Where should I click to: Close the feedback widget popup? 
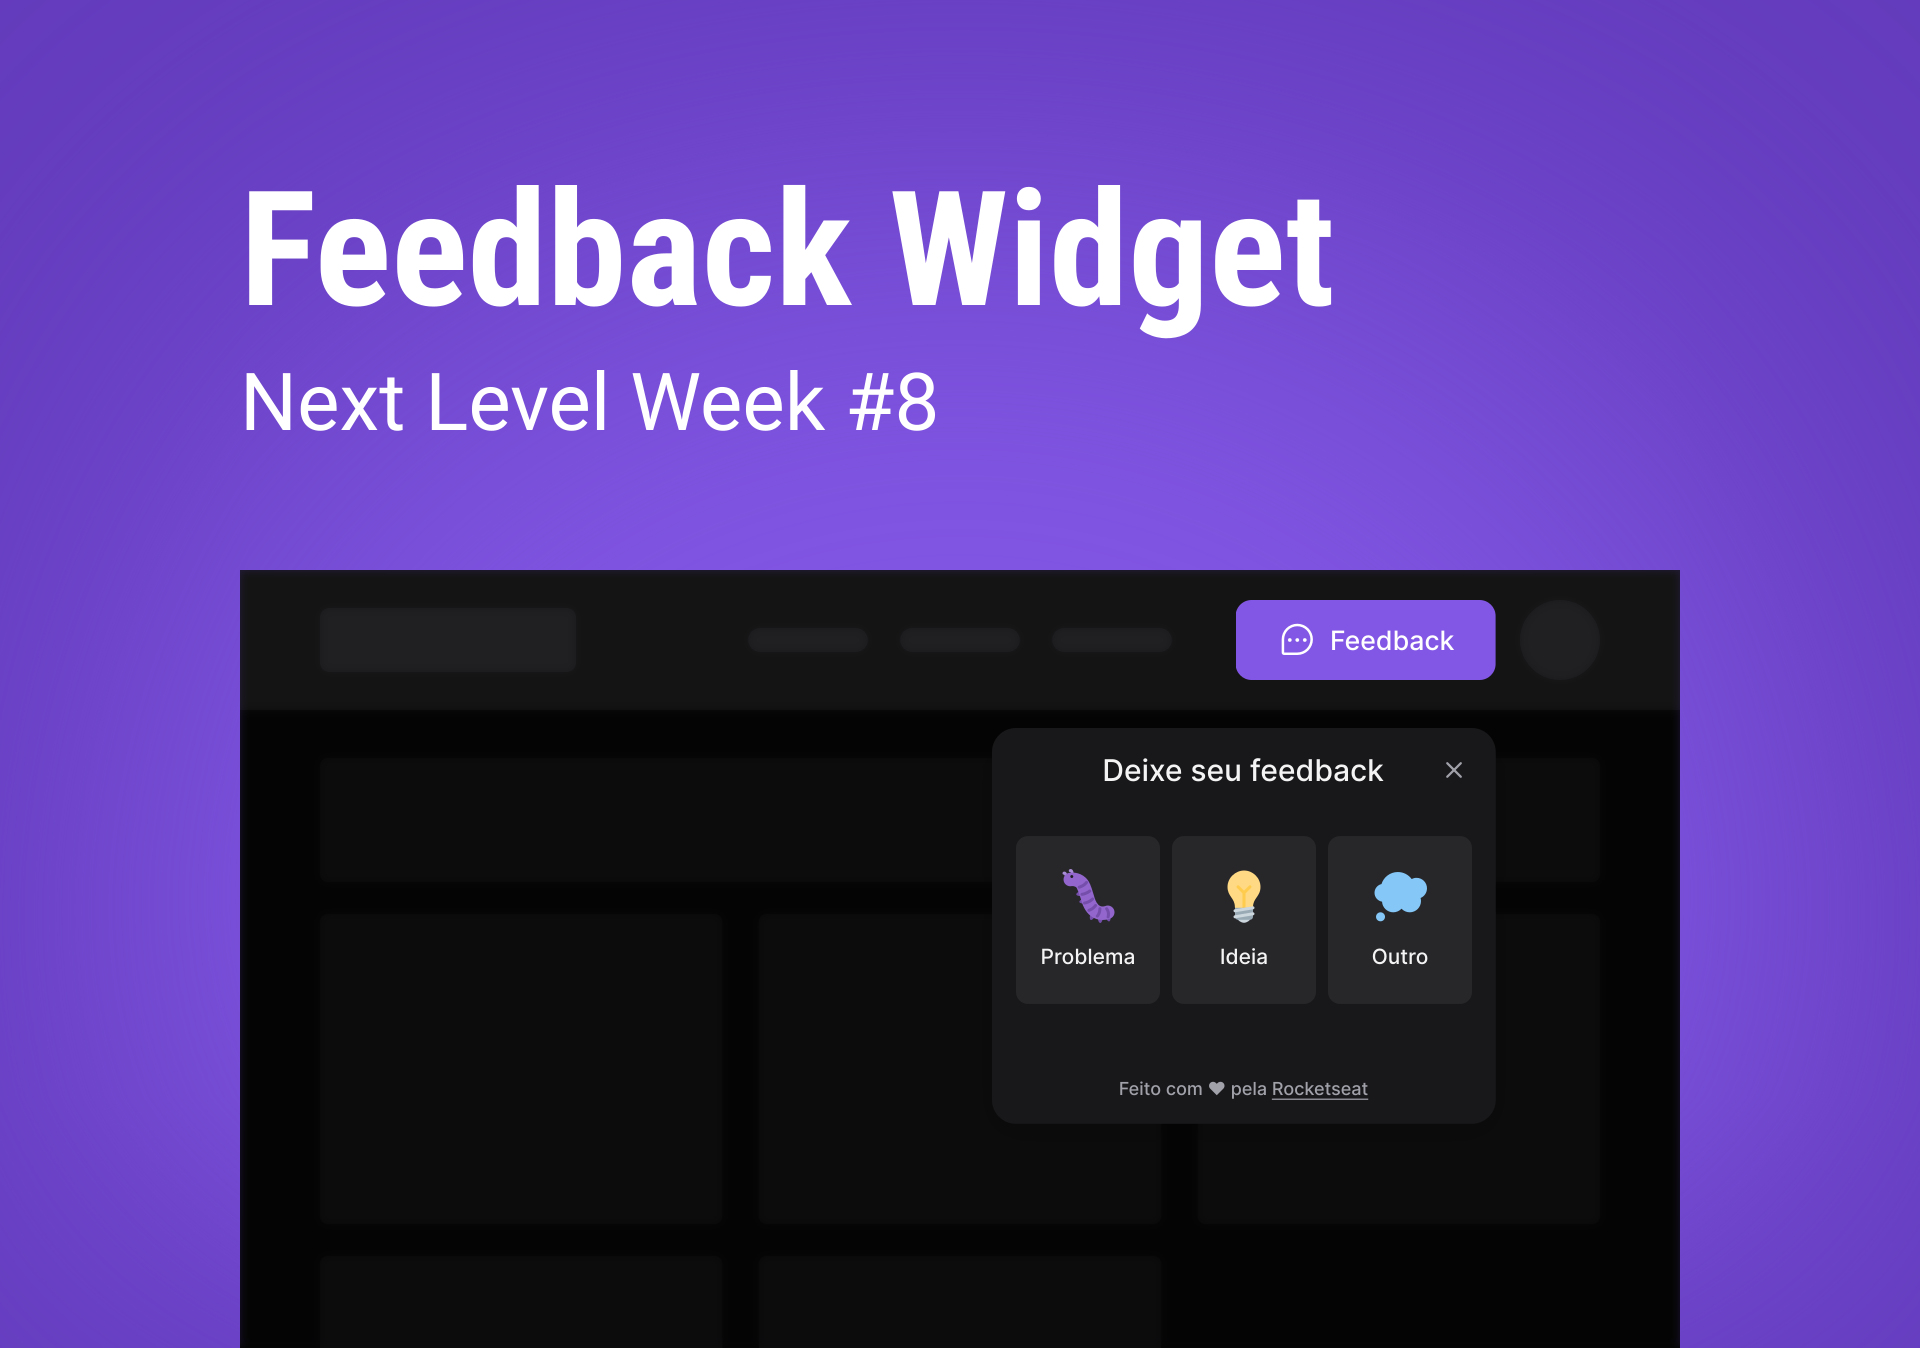coord(1455,769)
